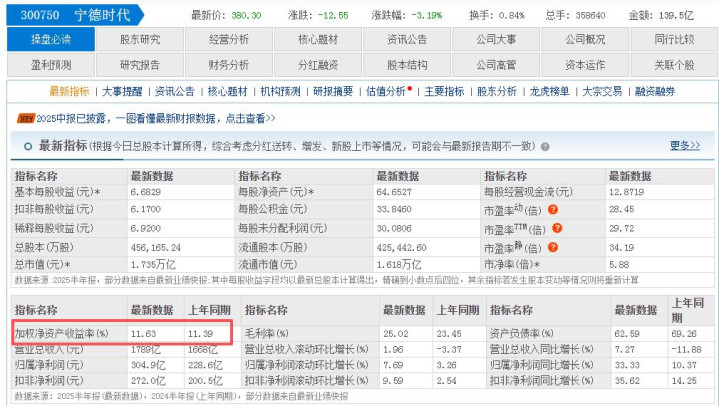Click the 资产负债率 latest value 62.59
719x406 pixels.
click(627, 334)
